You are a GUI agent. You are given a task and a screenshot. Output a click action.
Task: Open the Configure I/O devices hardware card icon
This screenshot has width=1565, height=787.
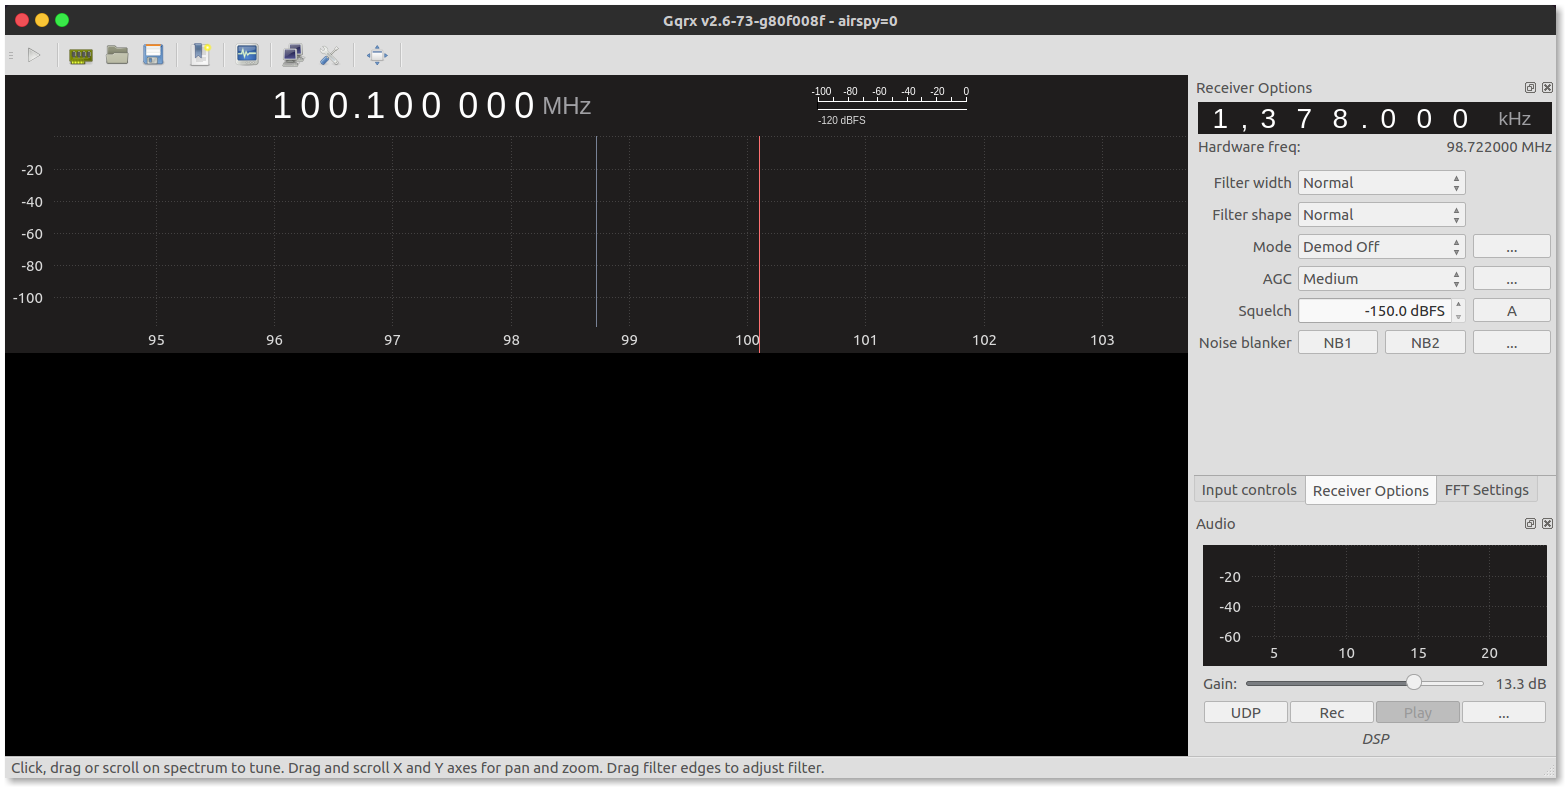81,55
